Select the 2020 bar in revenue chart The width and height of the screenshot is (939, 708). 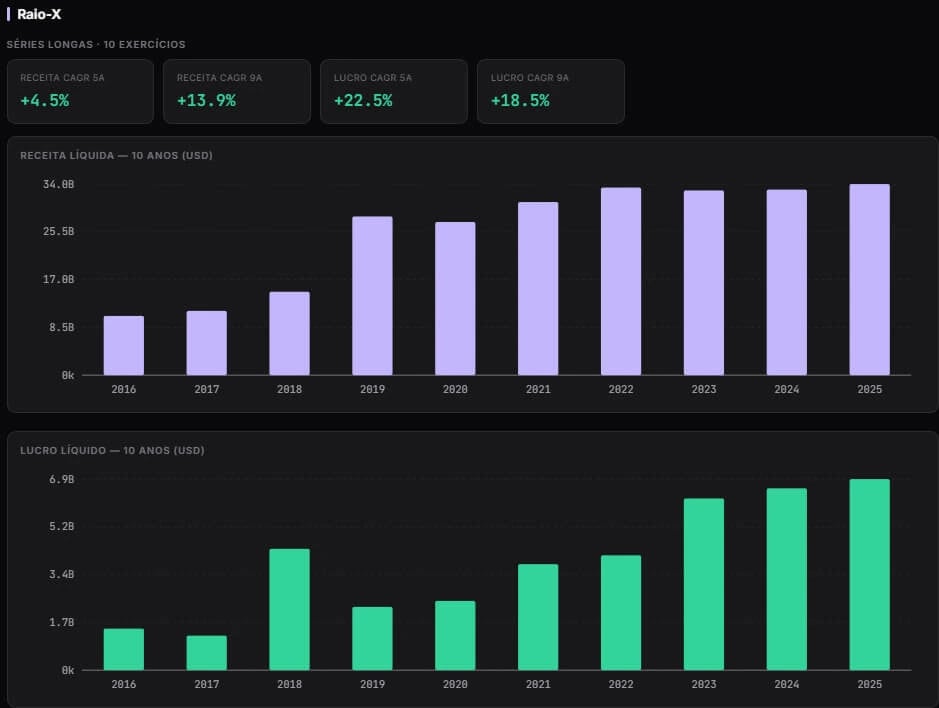pyautogui.click(x=455, y=298)
